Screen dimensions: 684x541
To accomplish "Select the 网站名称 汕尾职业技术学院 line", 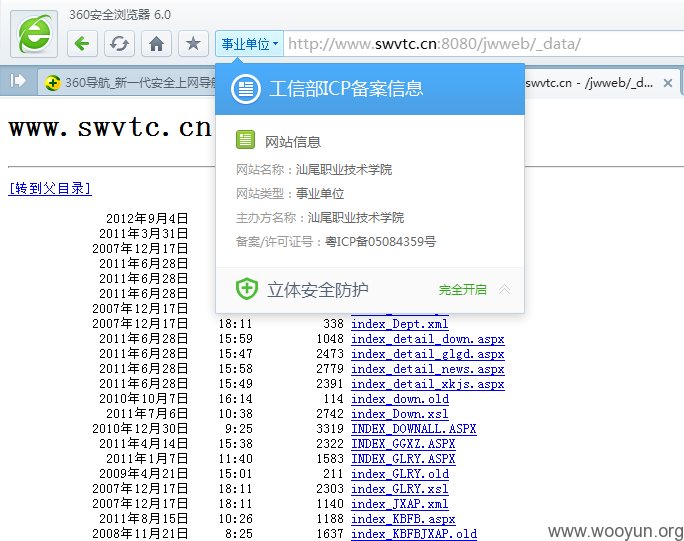I will point(314,169).
